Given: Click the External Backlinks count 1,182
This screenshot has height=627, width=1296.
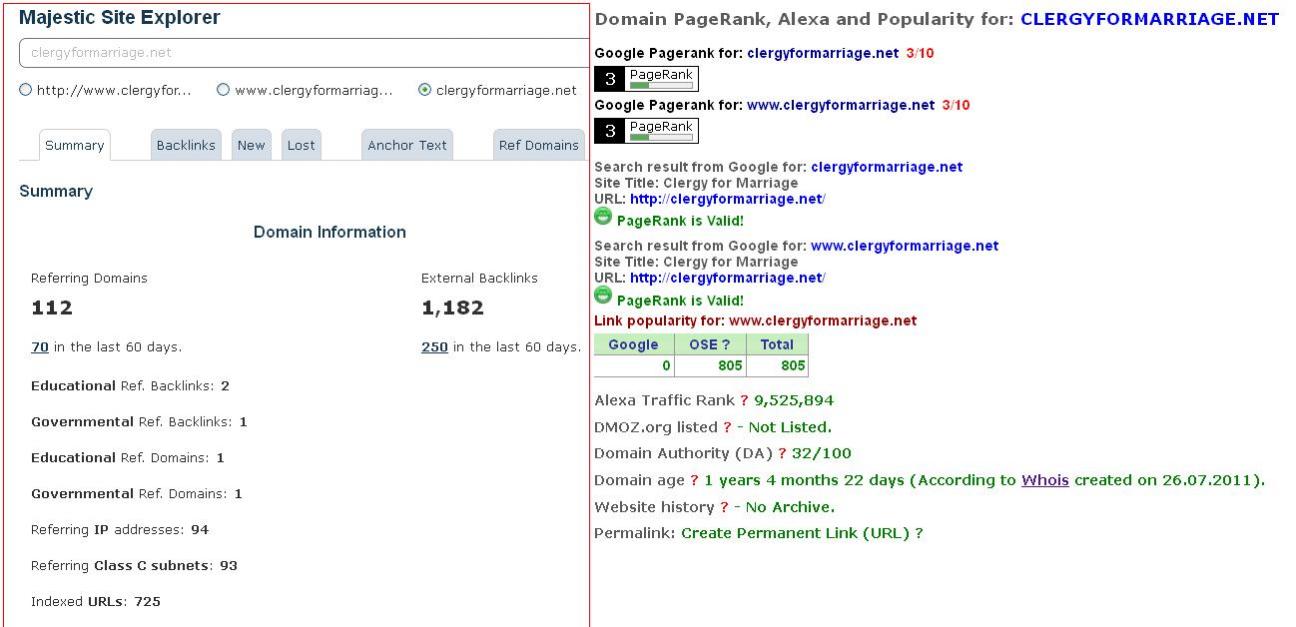Looking at the screenshot, I should [452, 308].
